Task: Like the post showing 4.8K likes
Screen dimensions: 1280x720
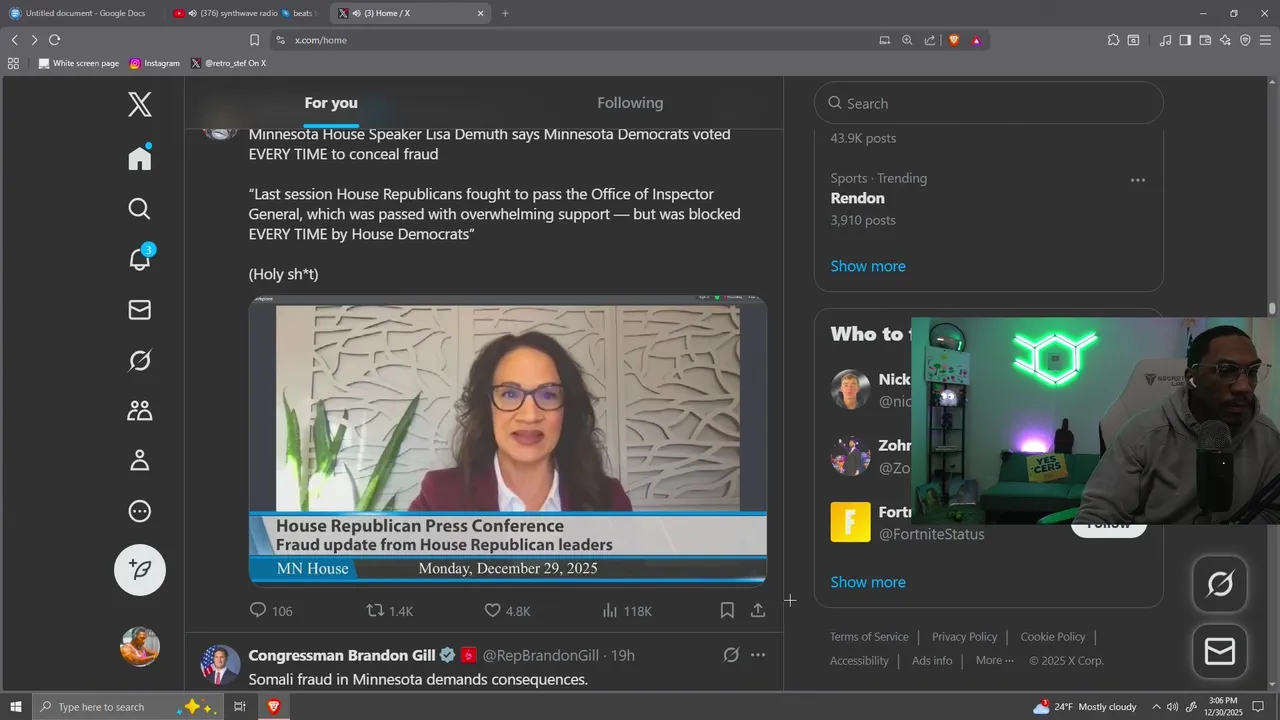Action: point(507,610)
